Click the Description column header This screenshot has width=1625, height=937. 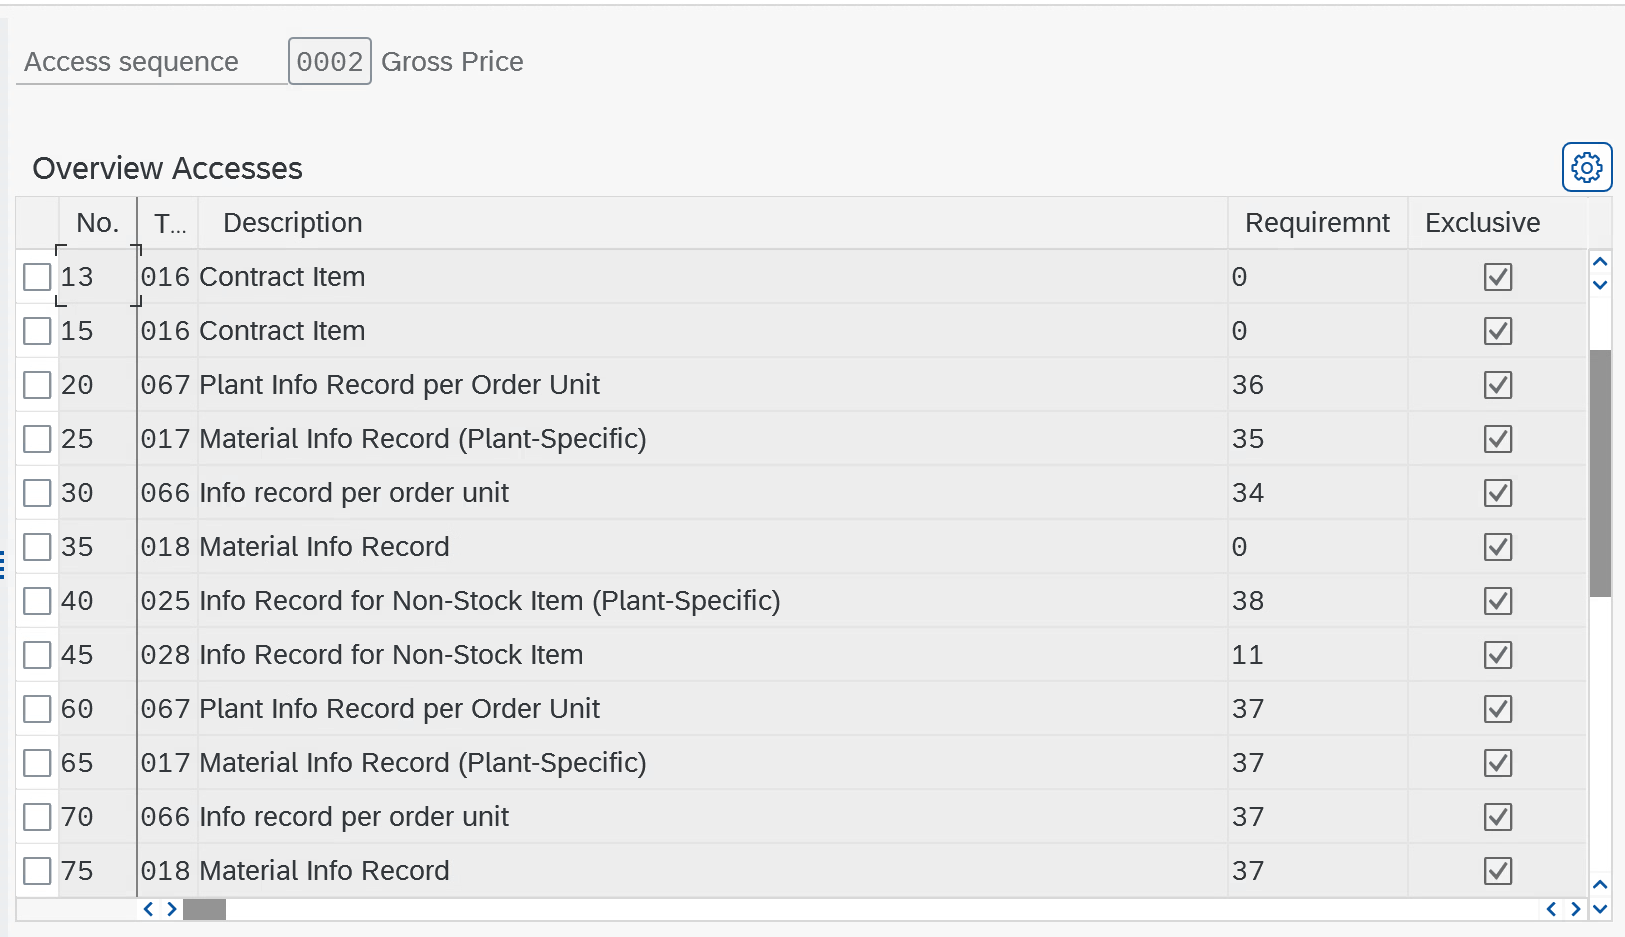click(x=292, y=223)
